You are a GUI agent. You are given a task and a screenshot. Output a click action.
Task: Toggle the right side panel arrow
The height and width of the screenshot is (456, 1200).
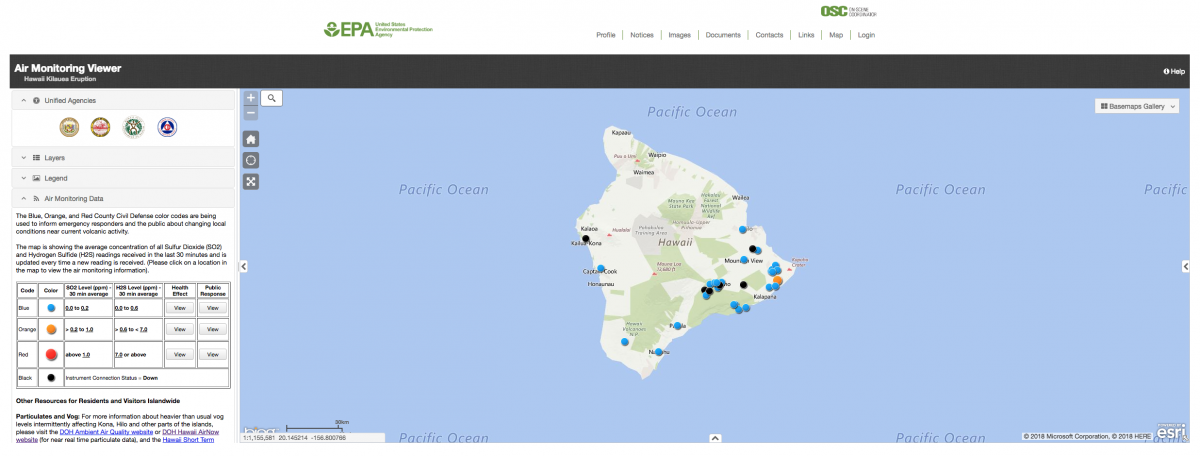point(1186,266)
